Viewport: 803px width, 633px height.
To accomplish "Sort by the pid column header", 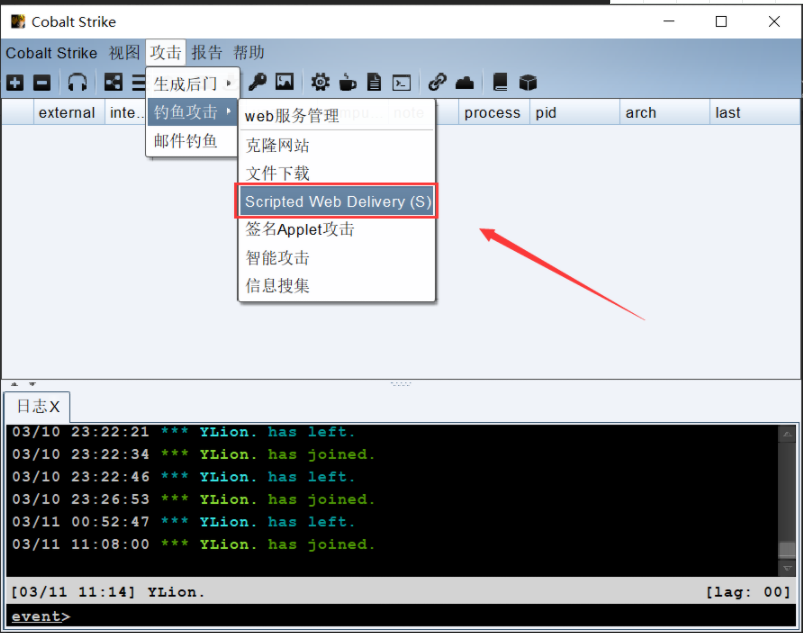I will [575, 113].
